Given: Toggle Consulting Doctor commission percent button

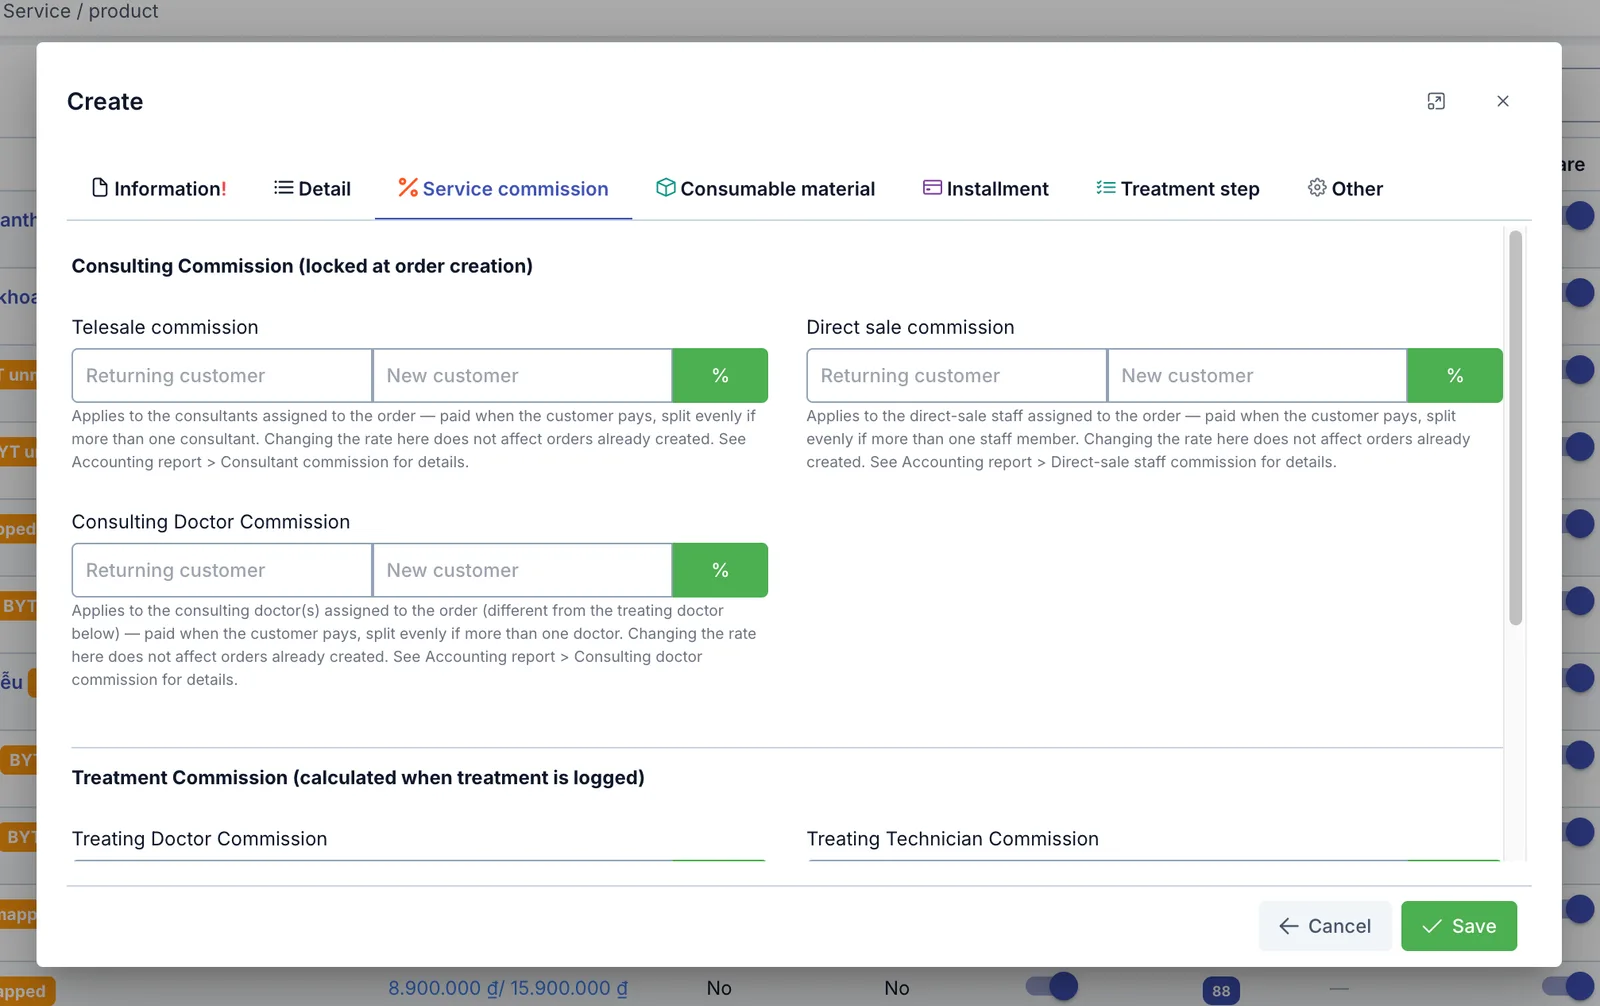Looking at the screenshot, I should click(720, 570).
